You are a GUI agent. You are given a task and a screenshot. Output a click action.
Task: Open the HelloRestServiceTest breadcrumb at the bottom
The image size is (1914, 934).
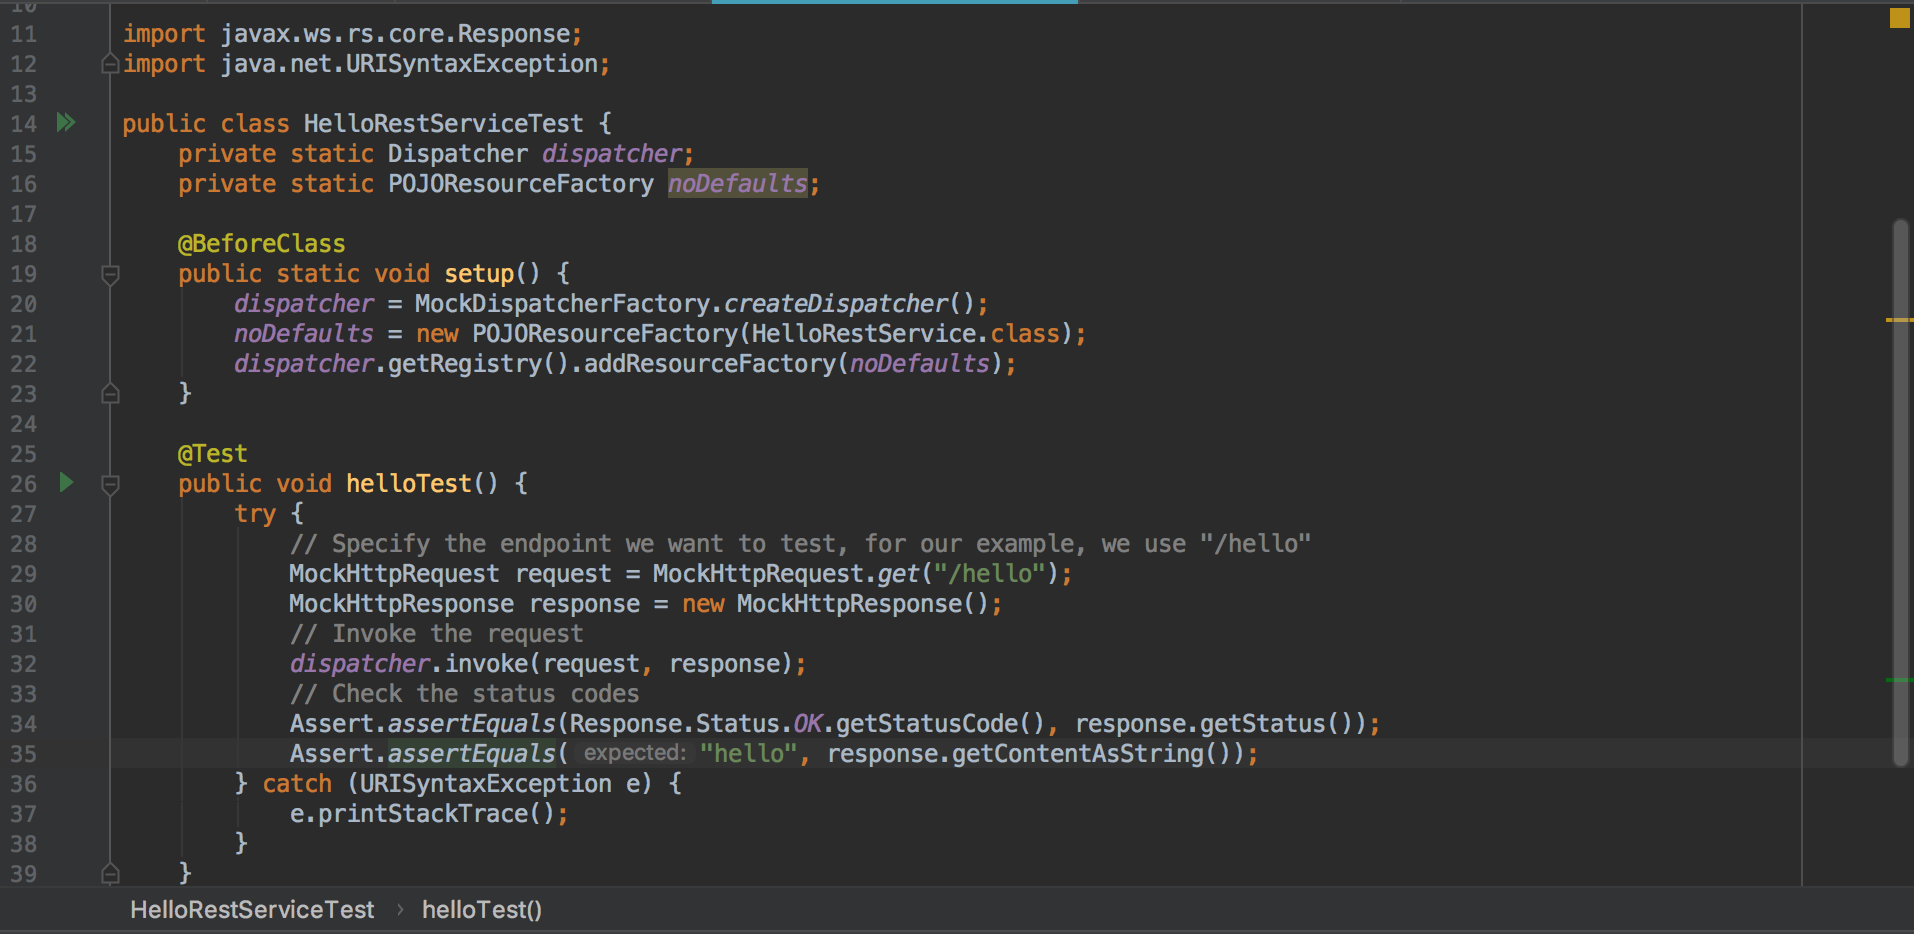tap(251, 910)
